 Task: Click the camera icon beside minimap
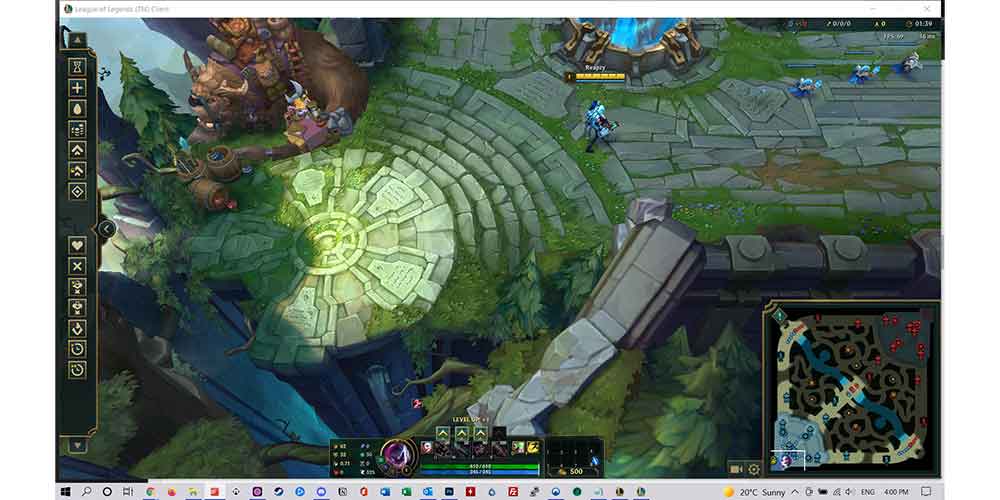736,469
